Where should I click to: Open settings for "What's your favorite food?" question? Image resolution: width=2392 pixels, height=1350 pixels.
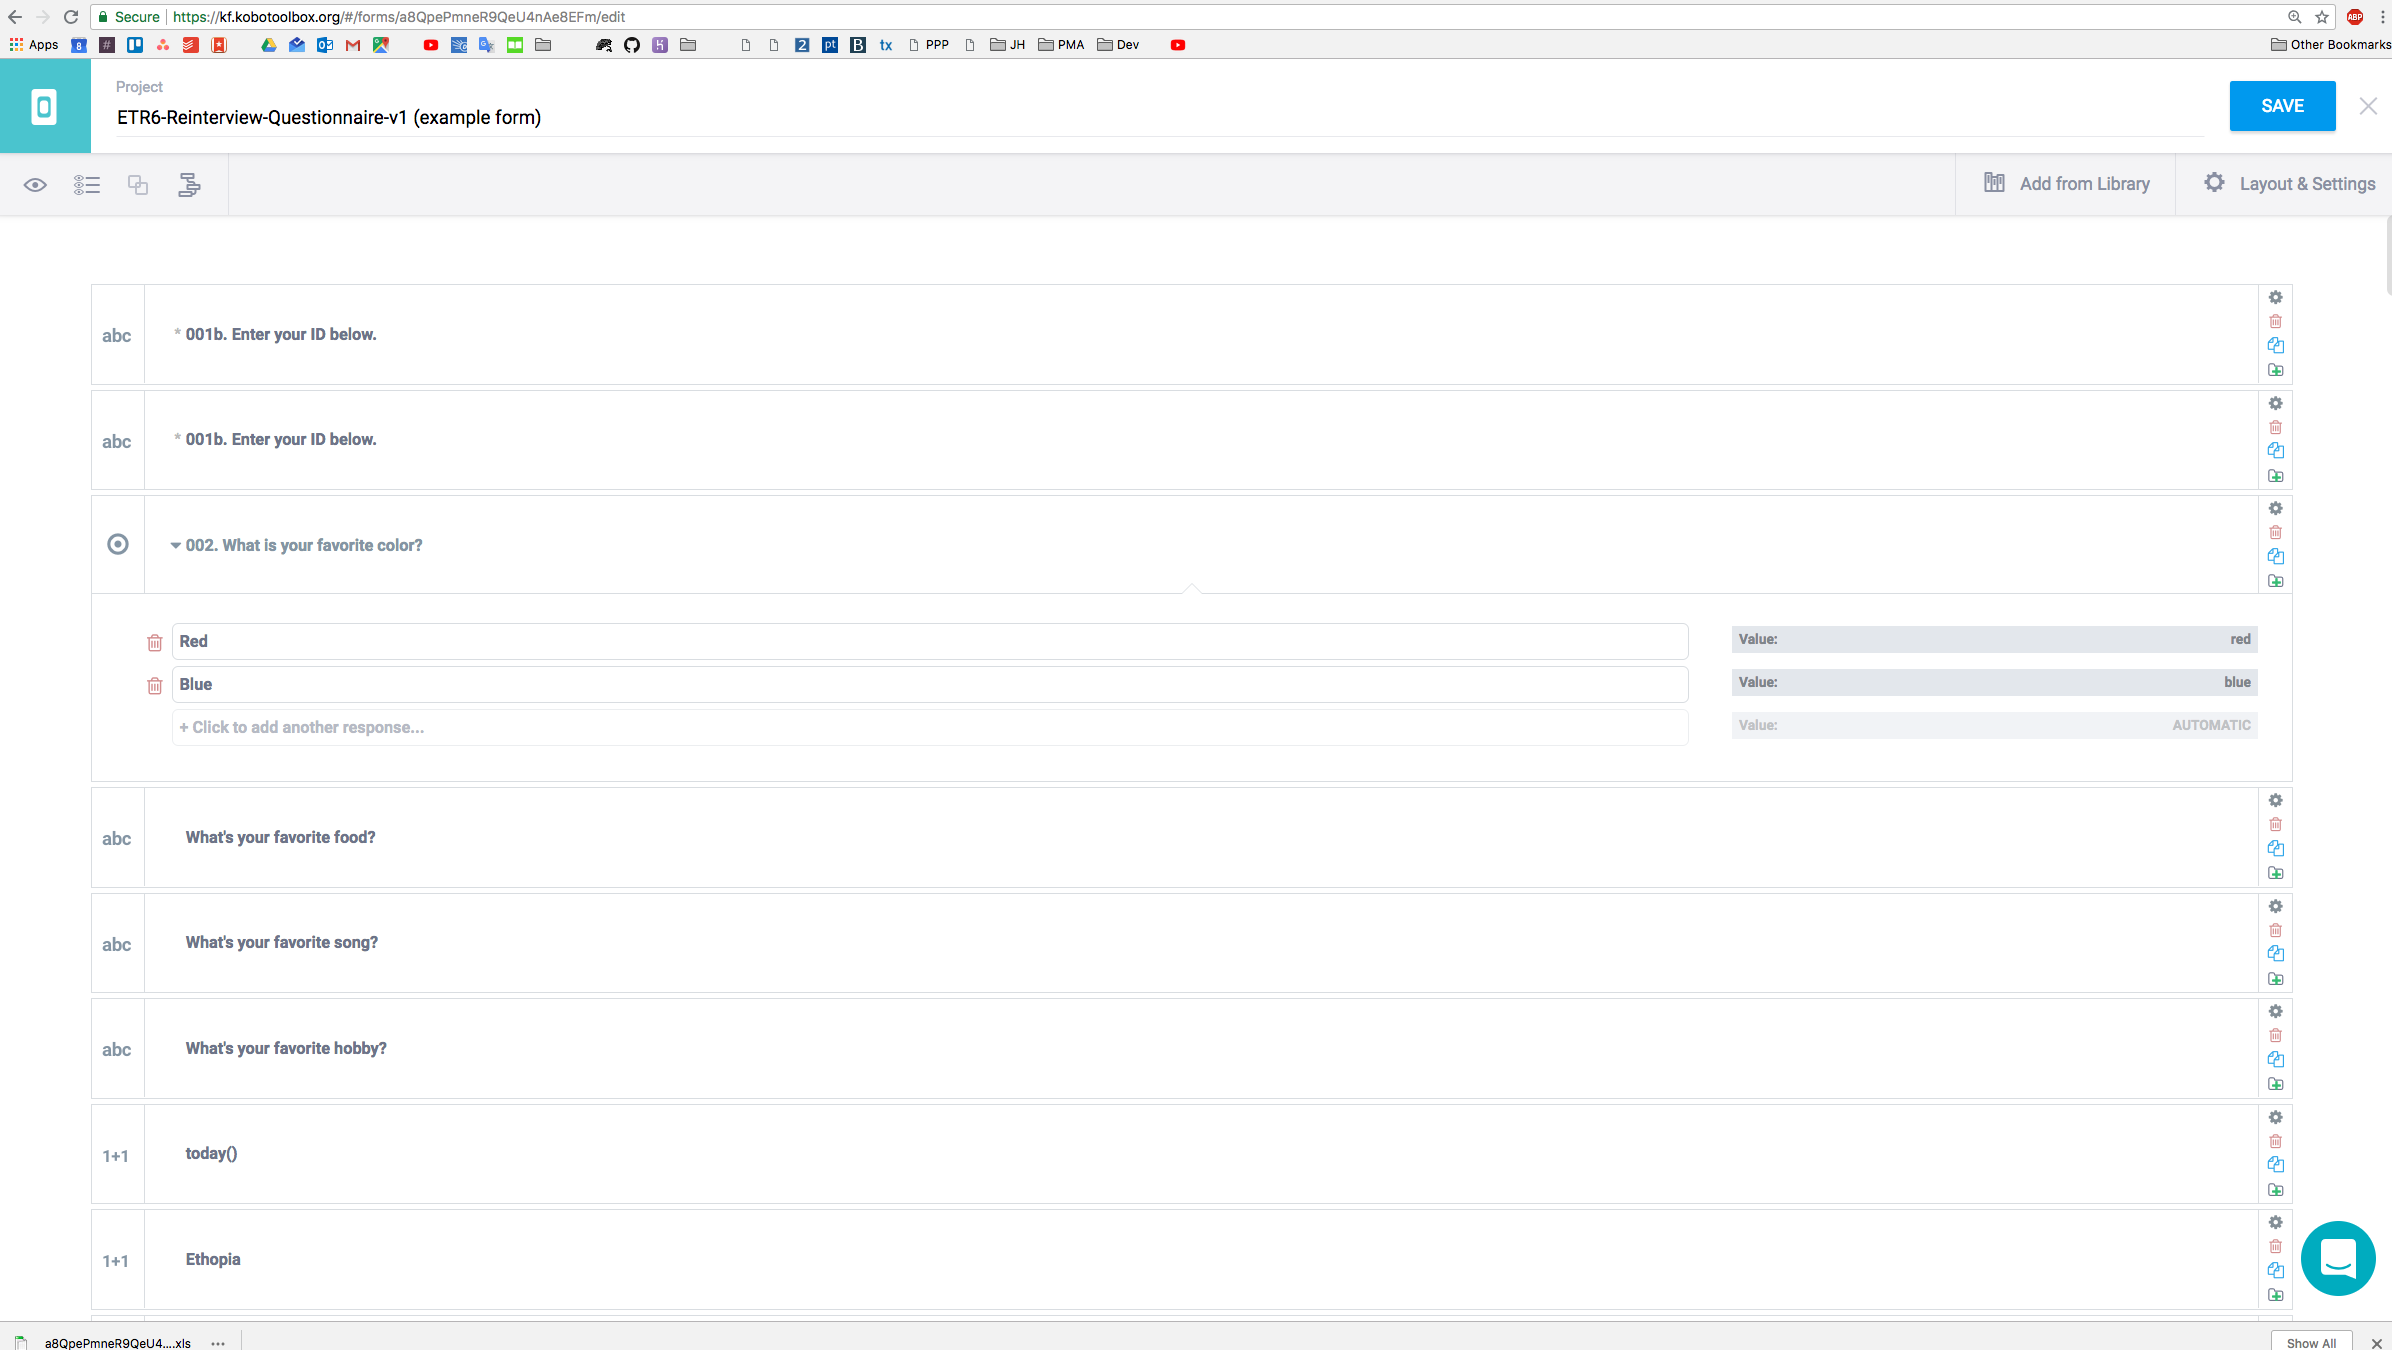(x=2276, y=800)
